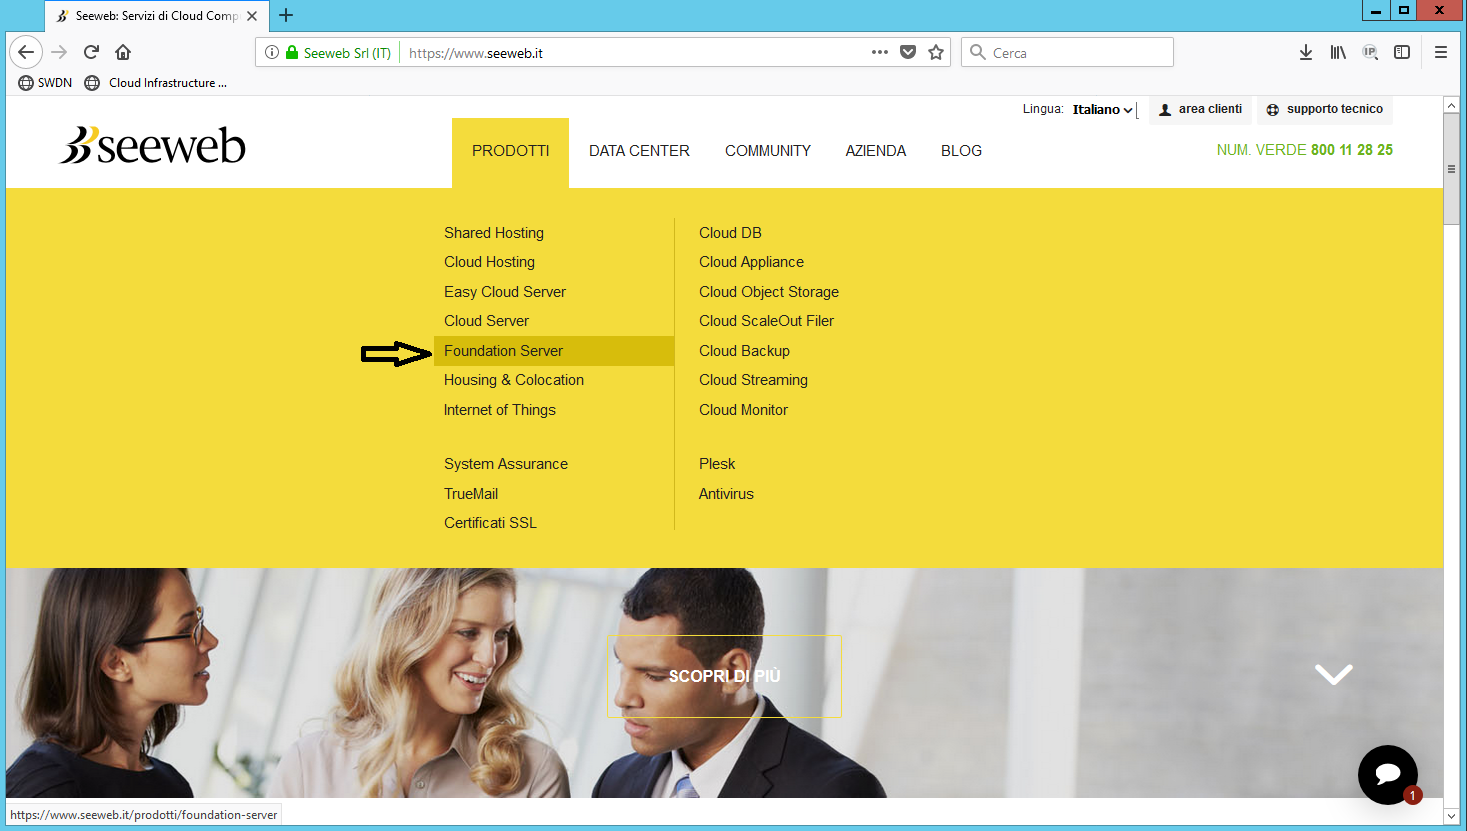Click the scrollbar down arrow
Screen dimensions: 1467x831
1451,816
